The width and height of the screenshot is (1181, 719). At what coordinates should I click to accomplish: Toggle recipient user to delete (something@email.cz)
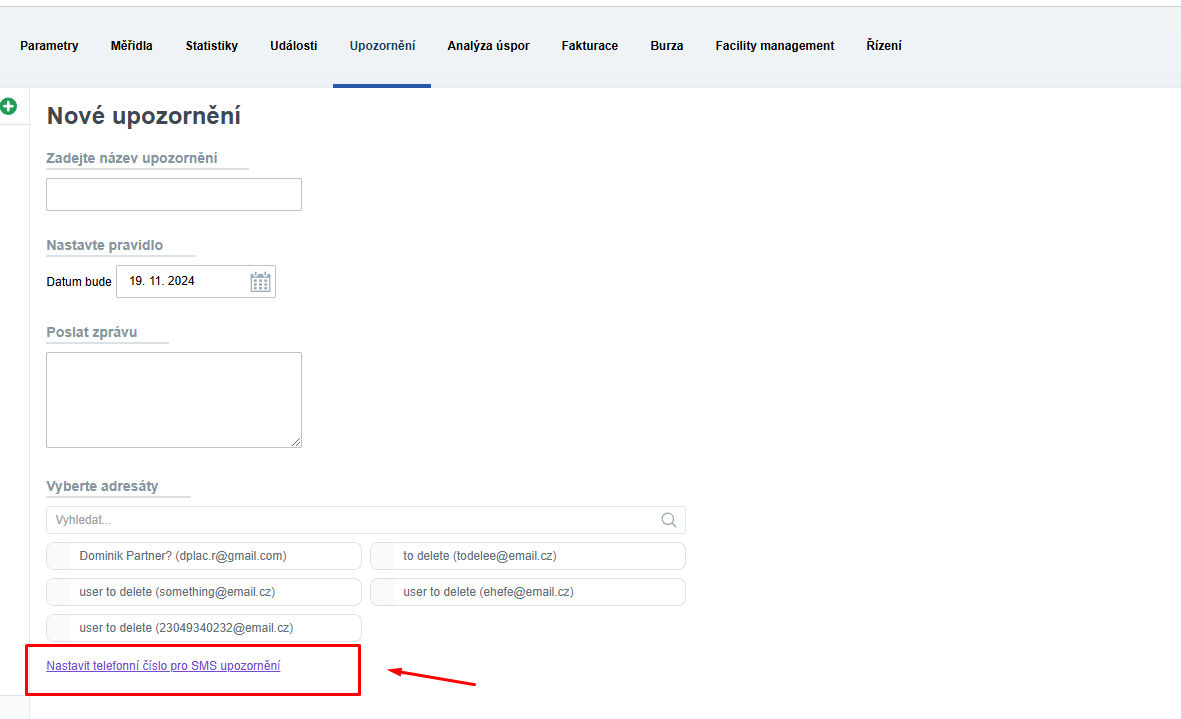coord(204,592)
